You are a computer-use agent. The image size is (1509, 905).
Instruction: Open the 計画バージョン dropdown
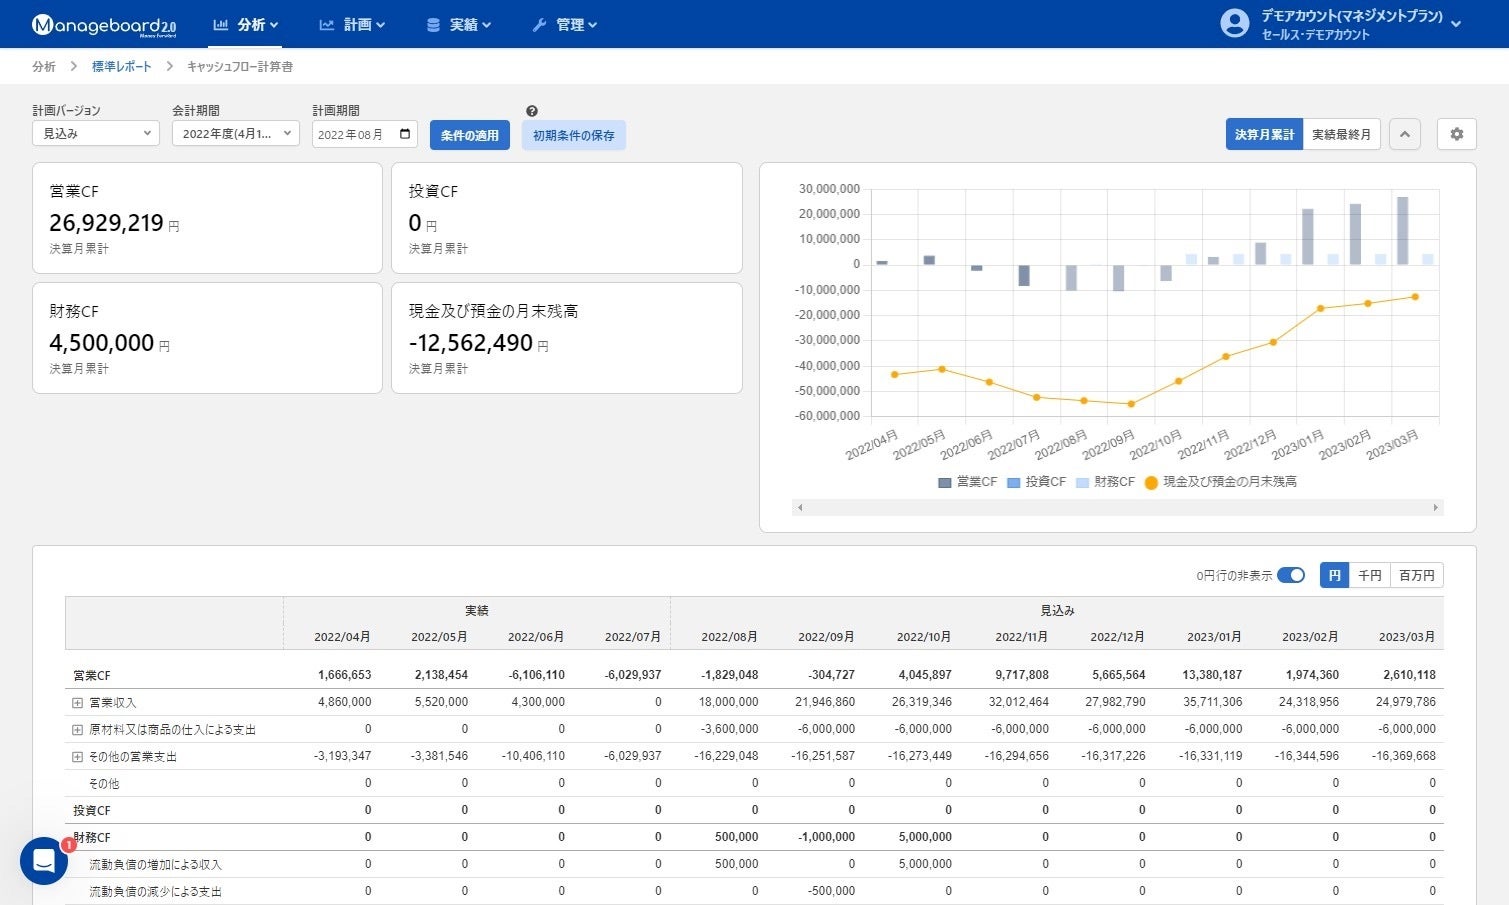(x=96, y=133)
